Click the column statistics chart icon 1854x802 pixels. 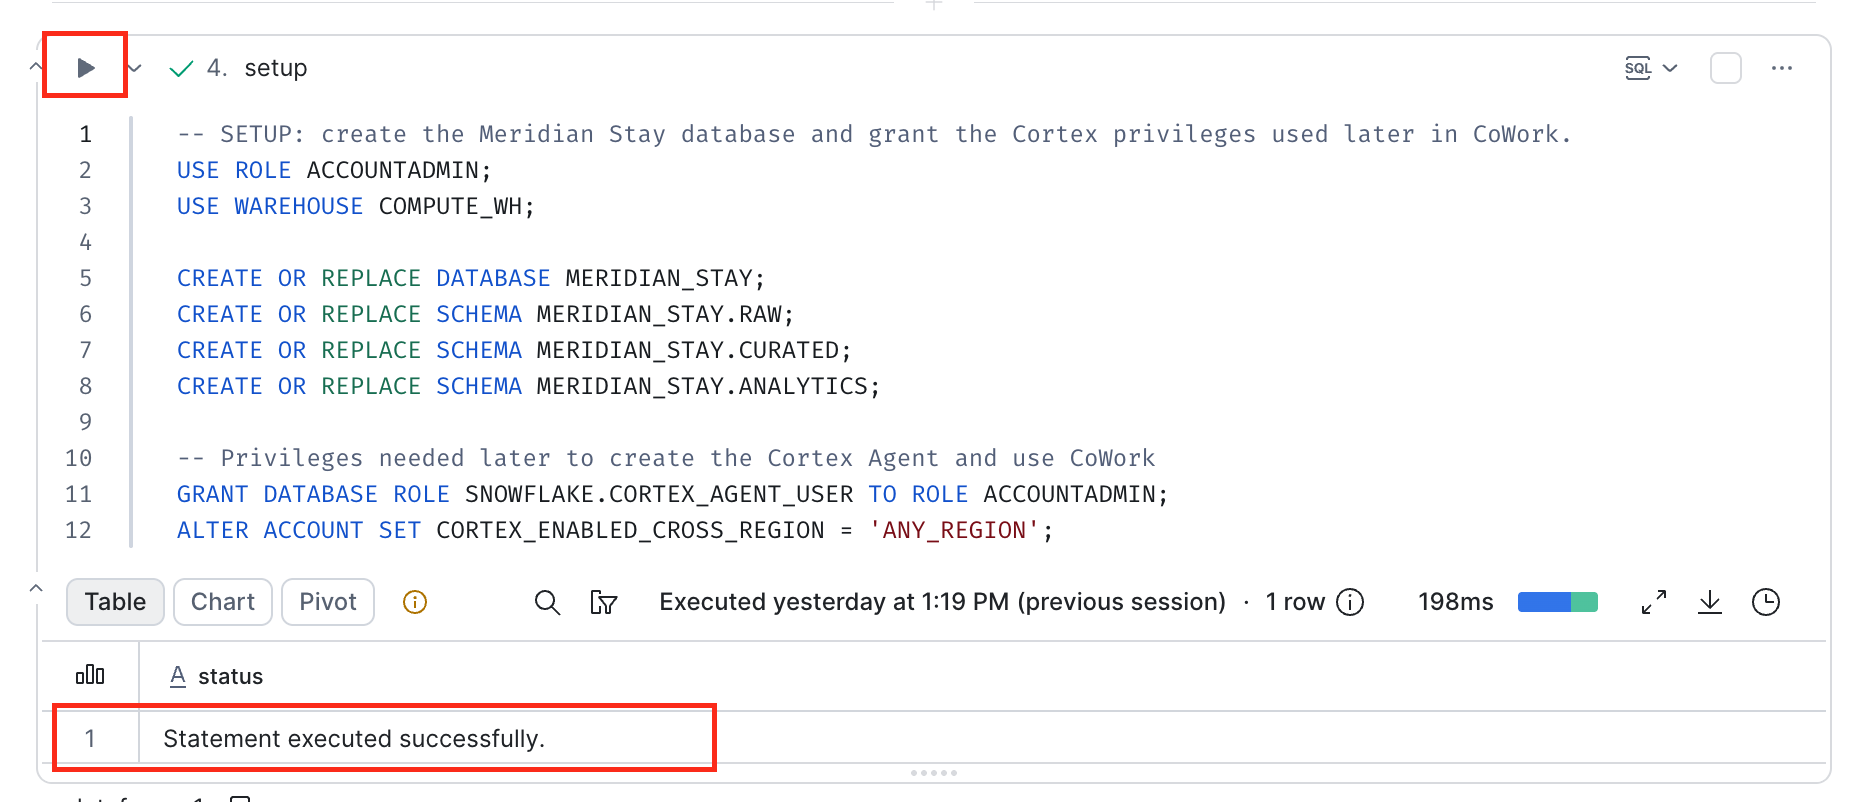point(90,675)
